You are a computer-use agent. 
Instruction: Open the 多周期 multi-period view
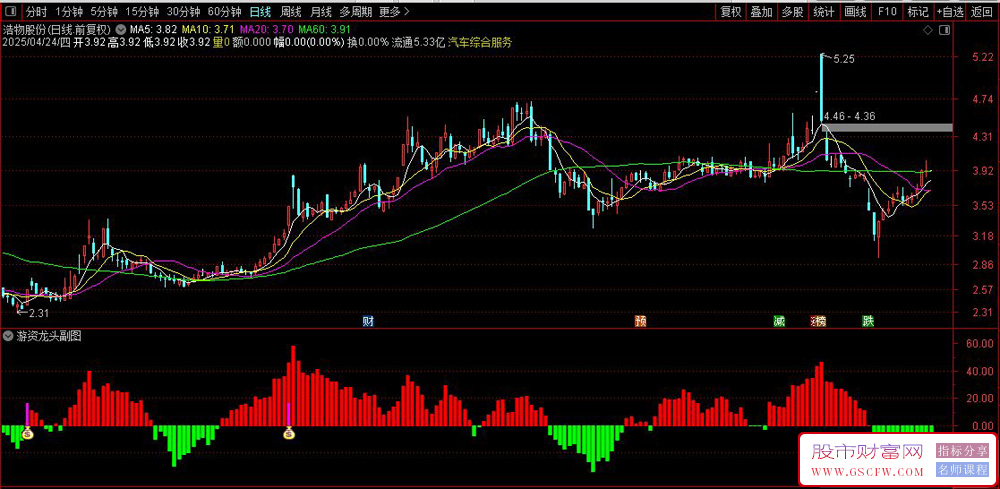(355, 11)
